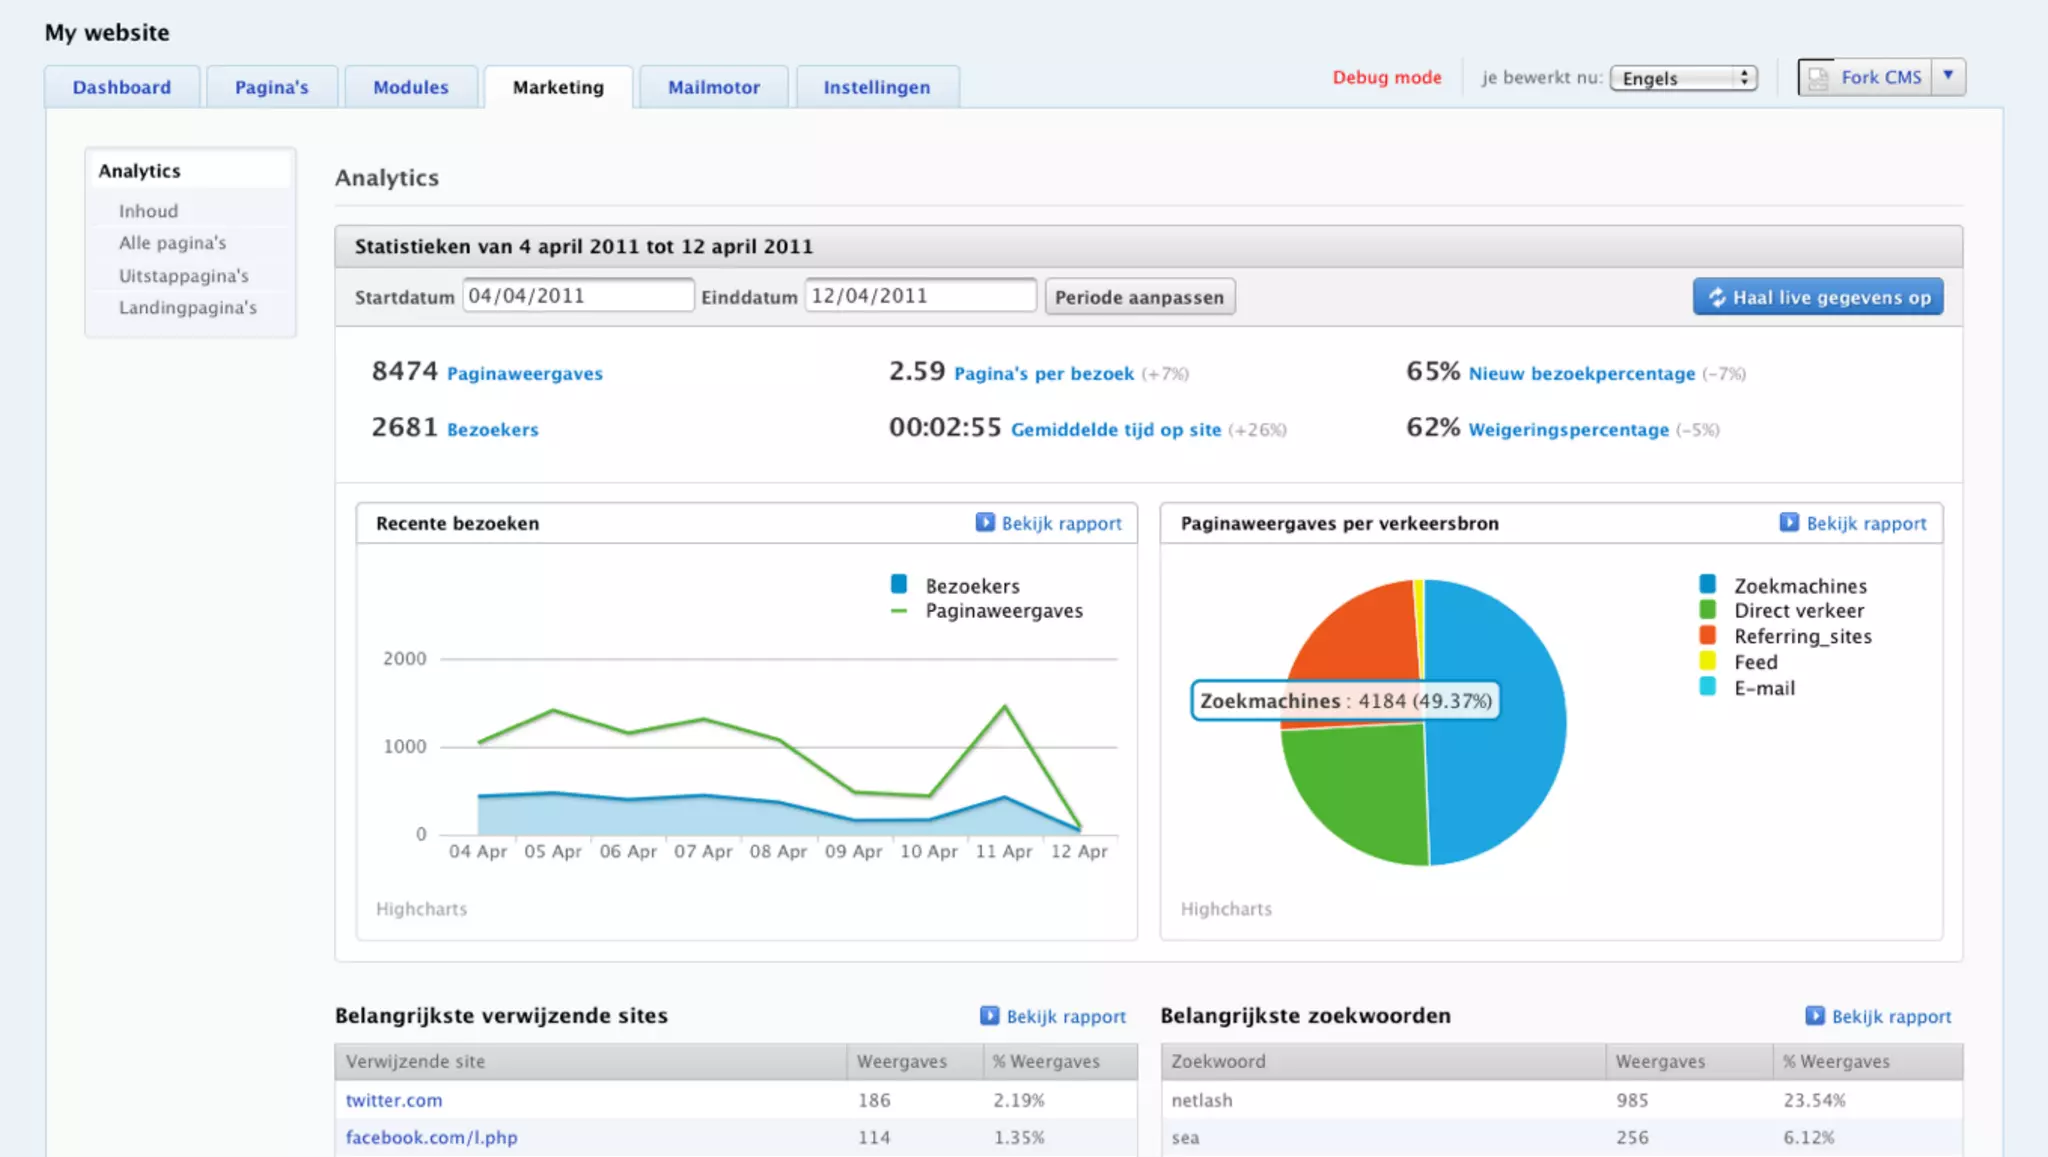Open the Engels language dropdown

[1683, 78]
